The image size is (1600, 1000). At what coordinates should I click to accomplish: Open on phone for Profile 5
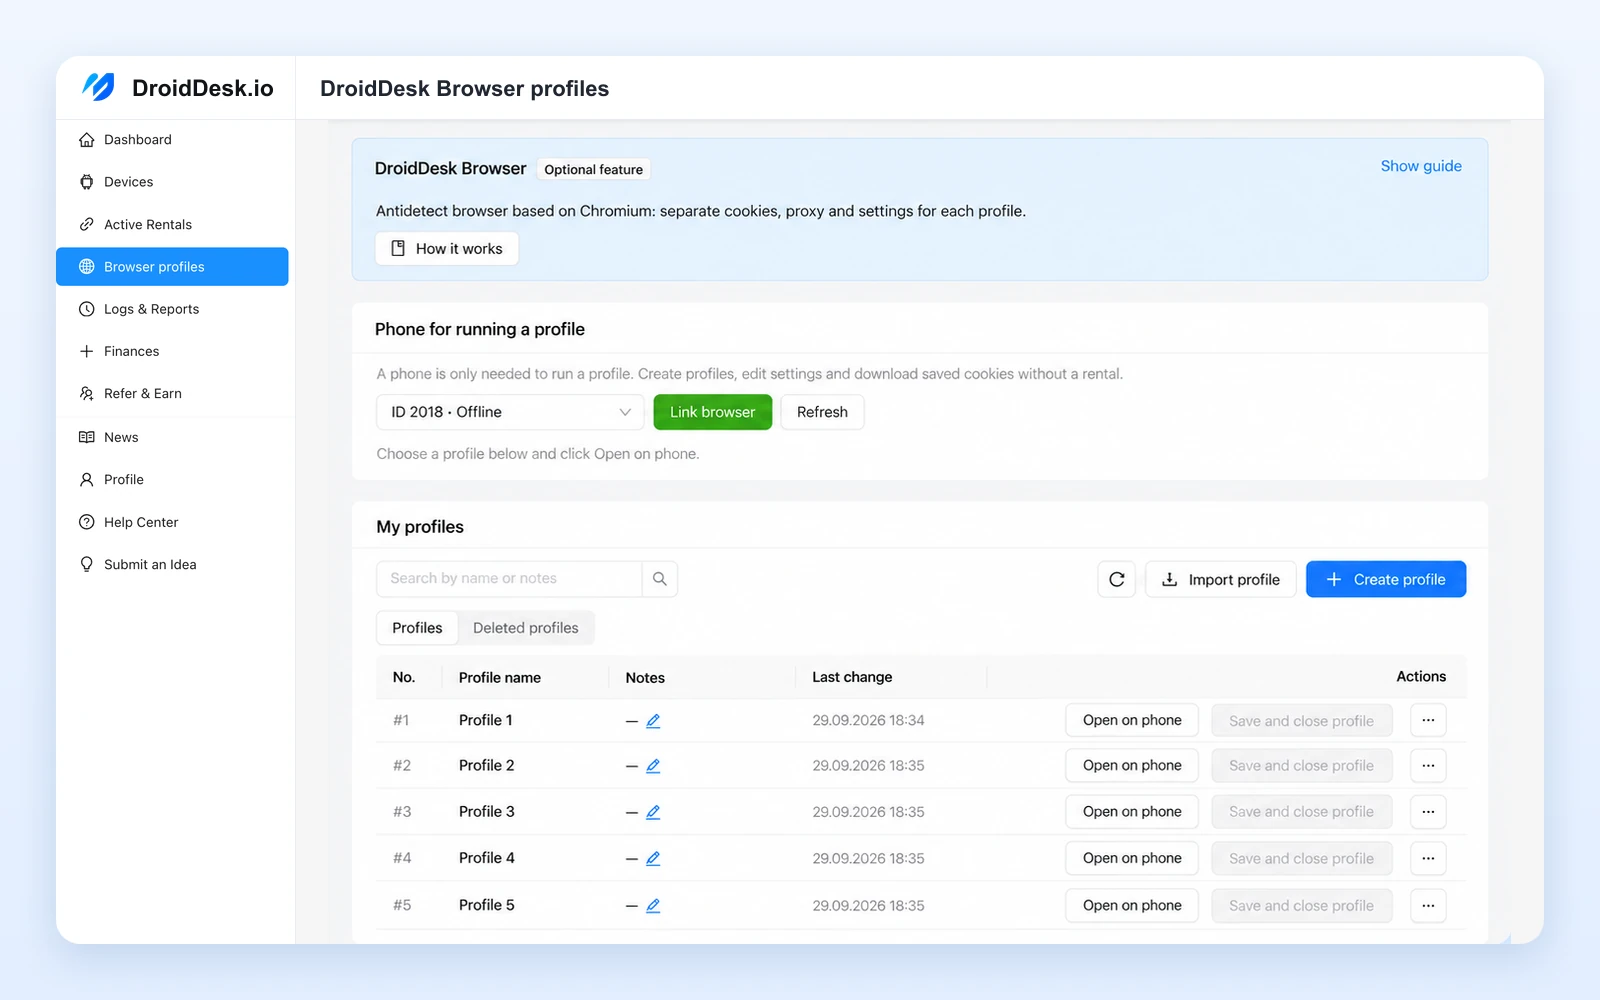1132,905
